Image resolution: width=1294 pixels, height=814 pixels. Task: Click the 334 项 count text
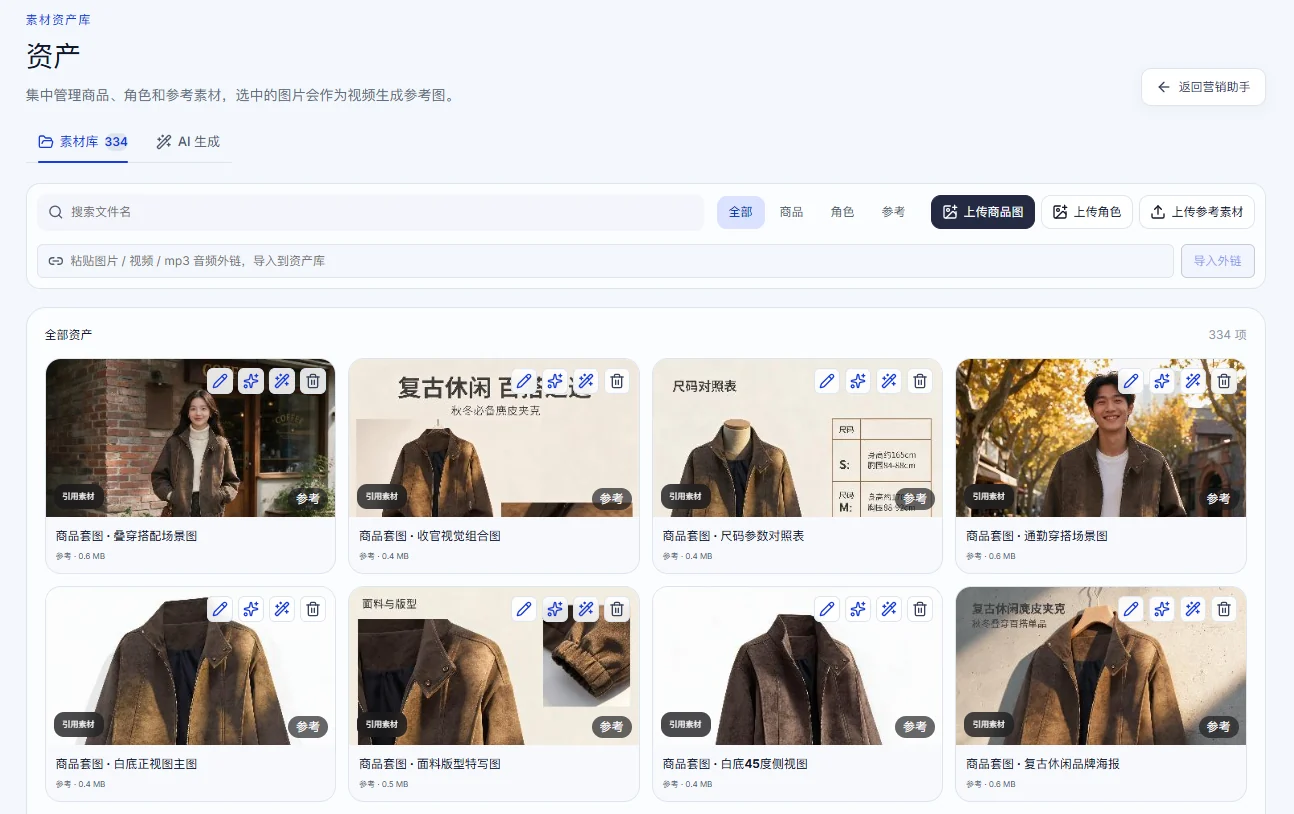click(x=1228, y=335)
